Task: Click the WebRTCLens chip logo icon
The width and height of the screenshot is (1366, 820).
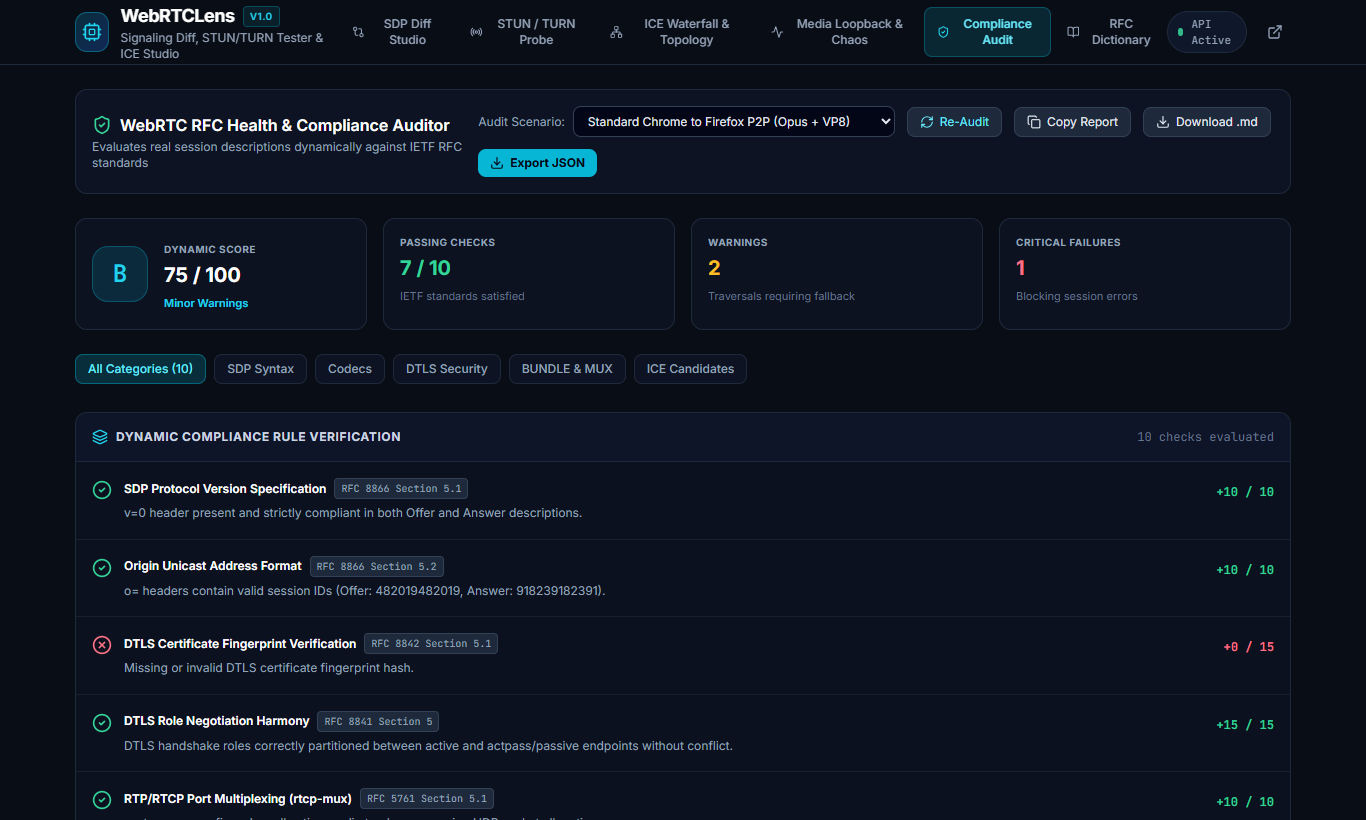Action: (x=92, y=32)
